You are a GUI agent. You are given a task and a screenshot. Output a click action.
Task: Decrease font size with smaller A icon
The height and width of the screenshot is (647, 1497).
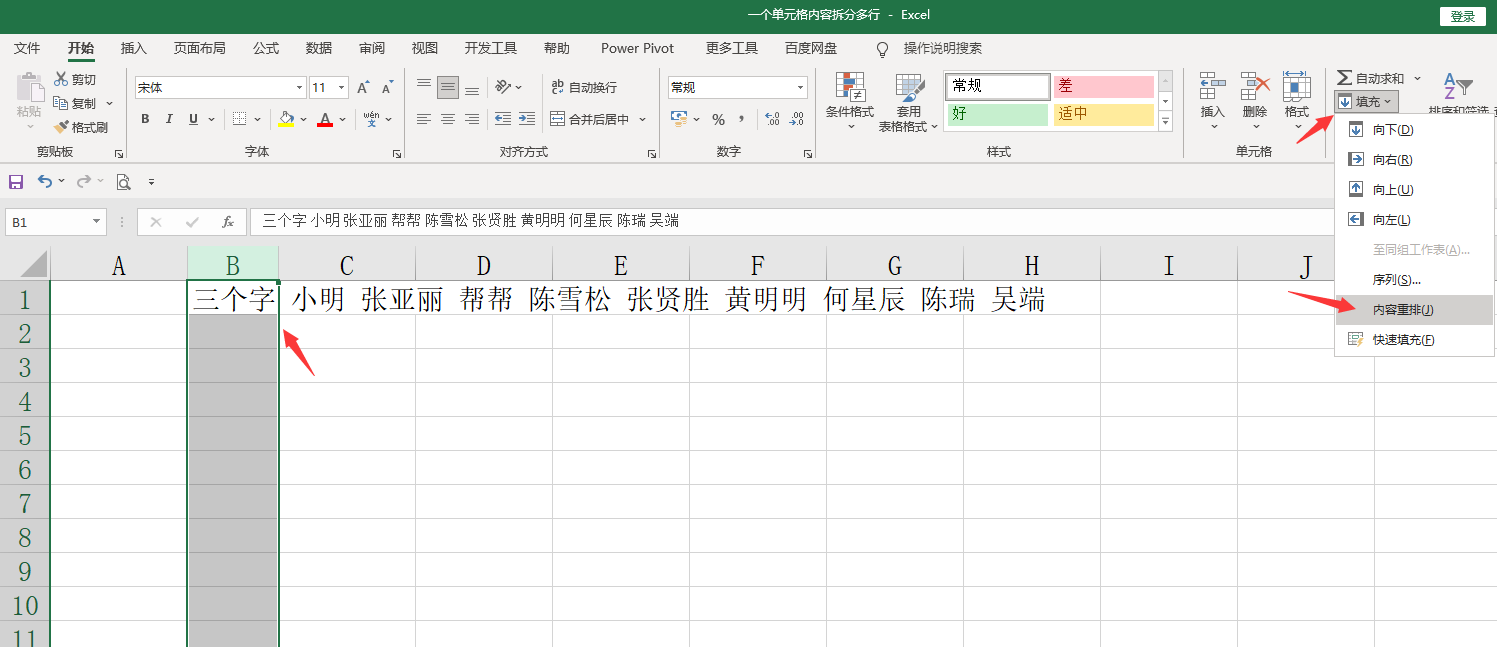click(x=387, y=88)
